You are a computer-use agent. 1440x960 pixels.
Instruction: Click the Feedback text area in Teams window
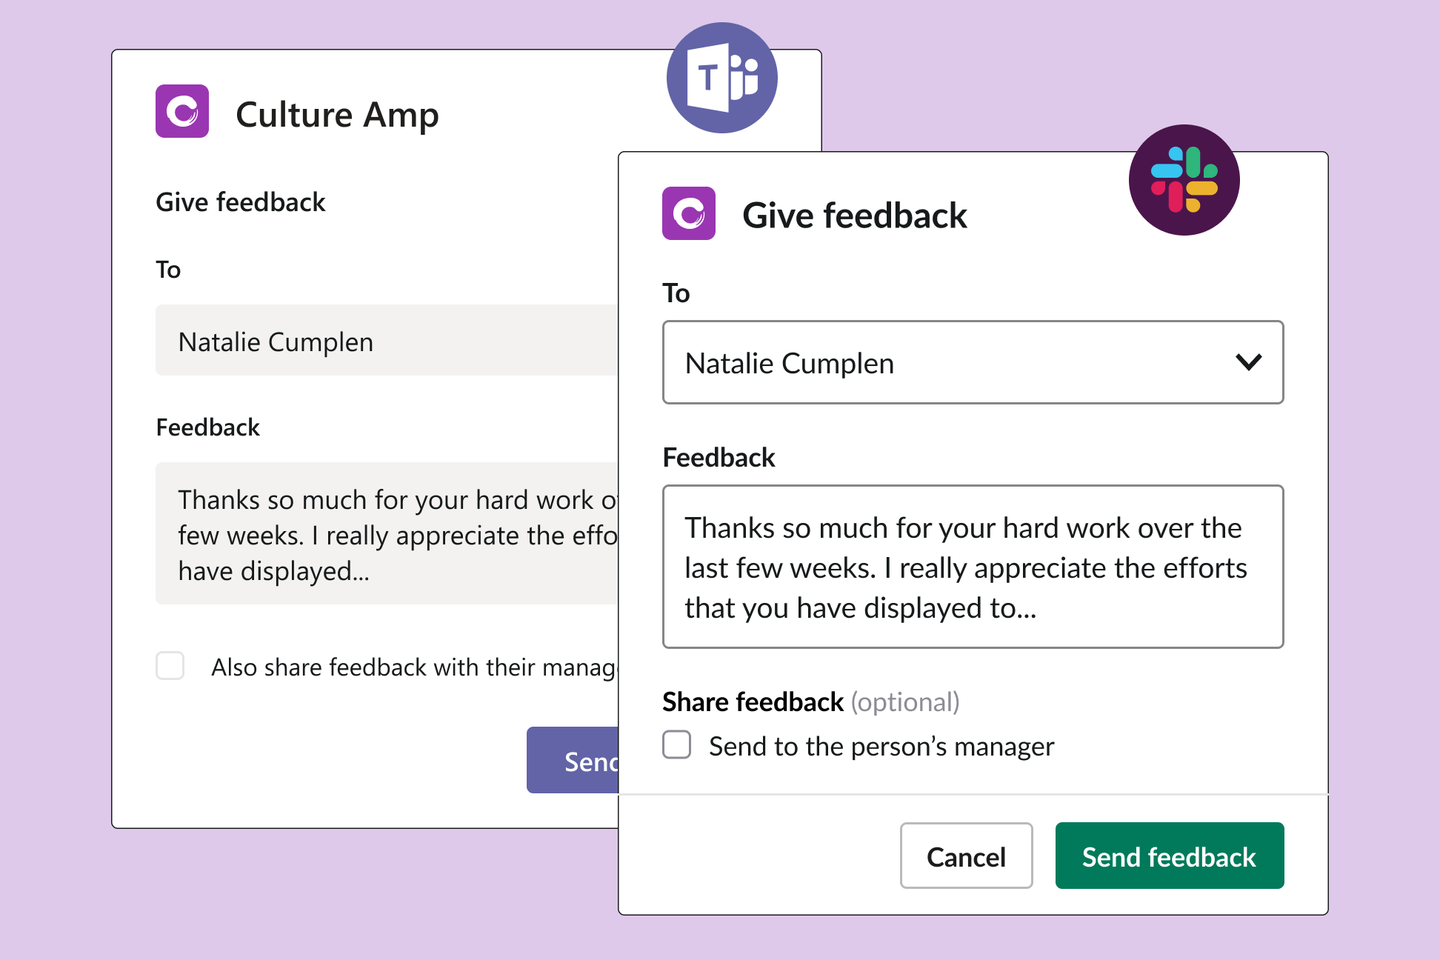point(387,533)
